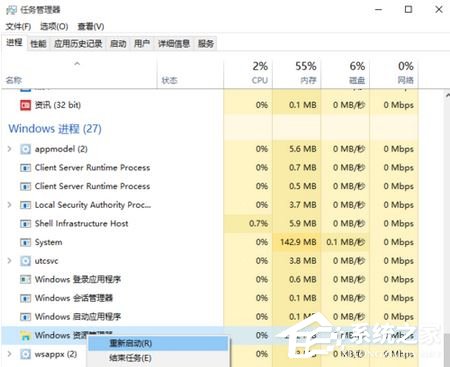
Task: Close the Task Manager window
Action: tap(439, 10)
